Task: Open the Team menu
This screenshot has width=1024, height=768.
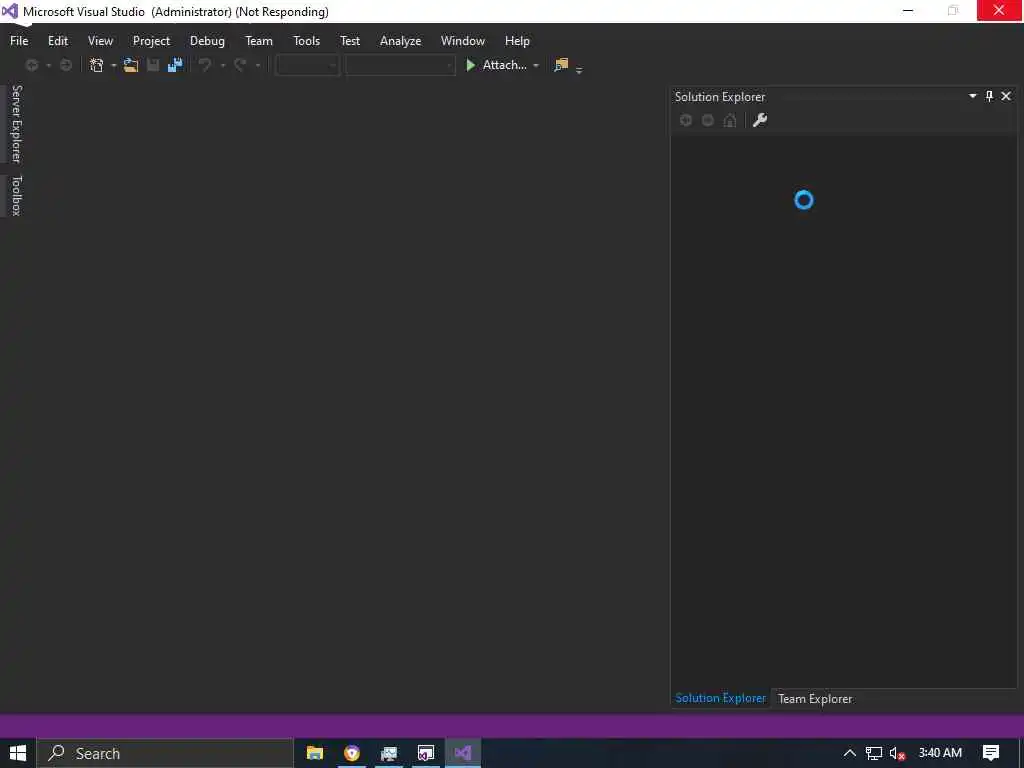Action: tap(259, 40)
